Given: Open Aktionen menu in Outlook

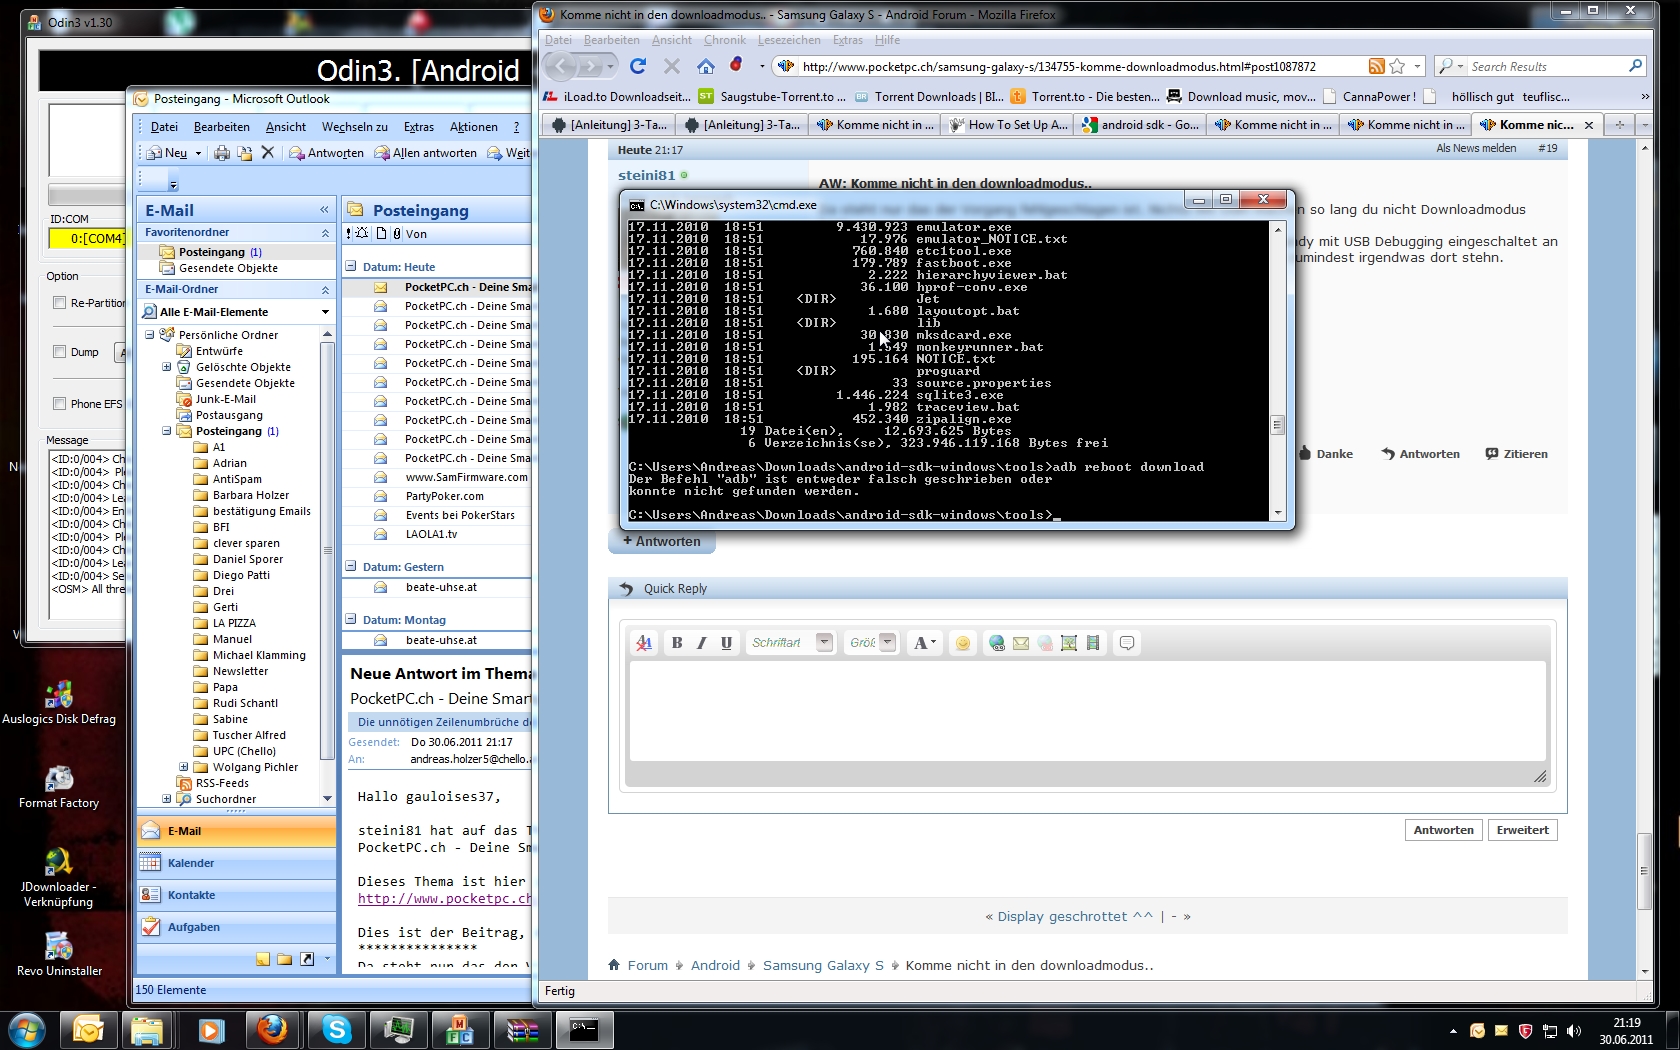Looking at the screenshot, I should [x=474, y=127].
